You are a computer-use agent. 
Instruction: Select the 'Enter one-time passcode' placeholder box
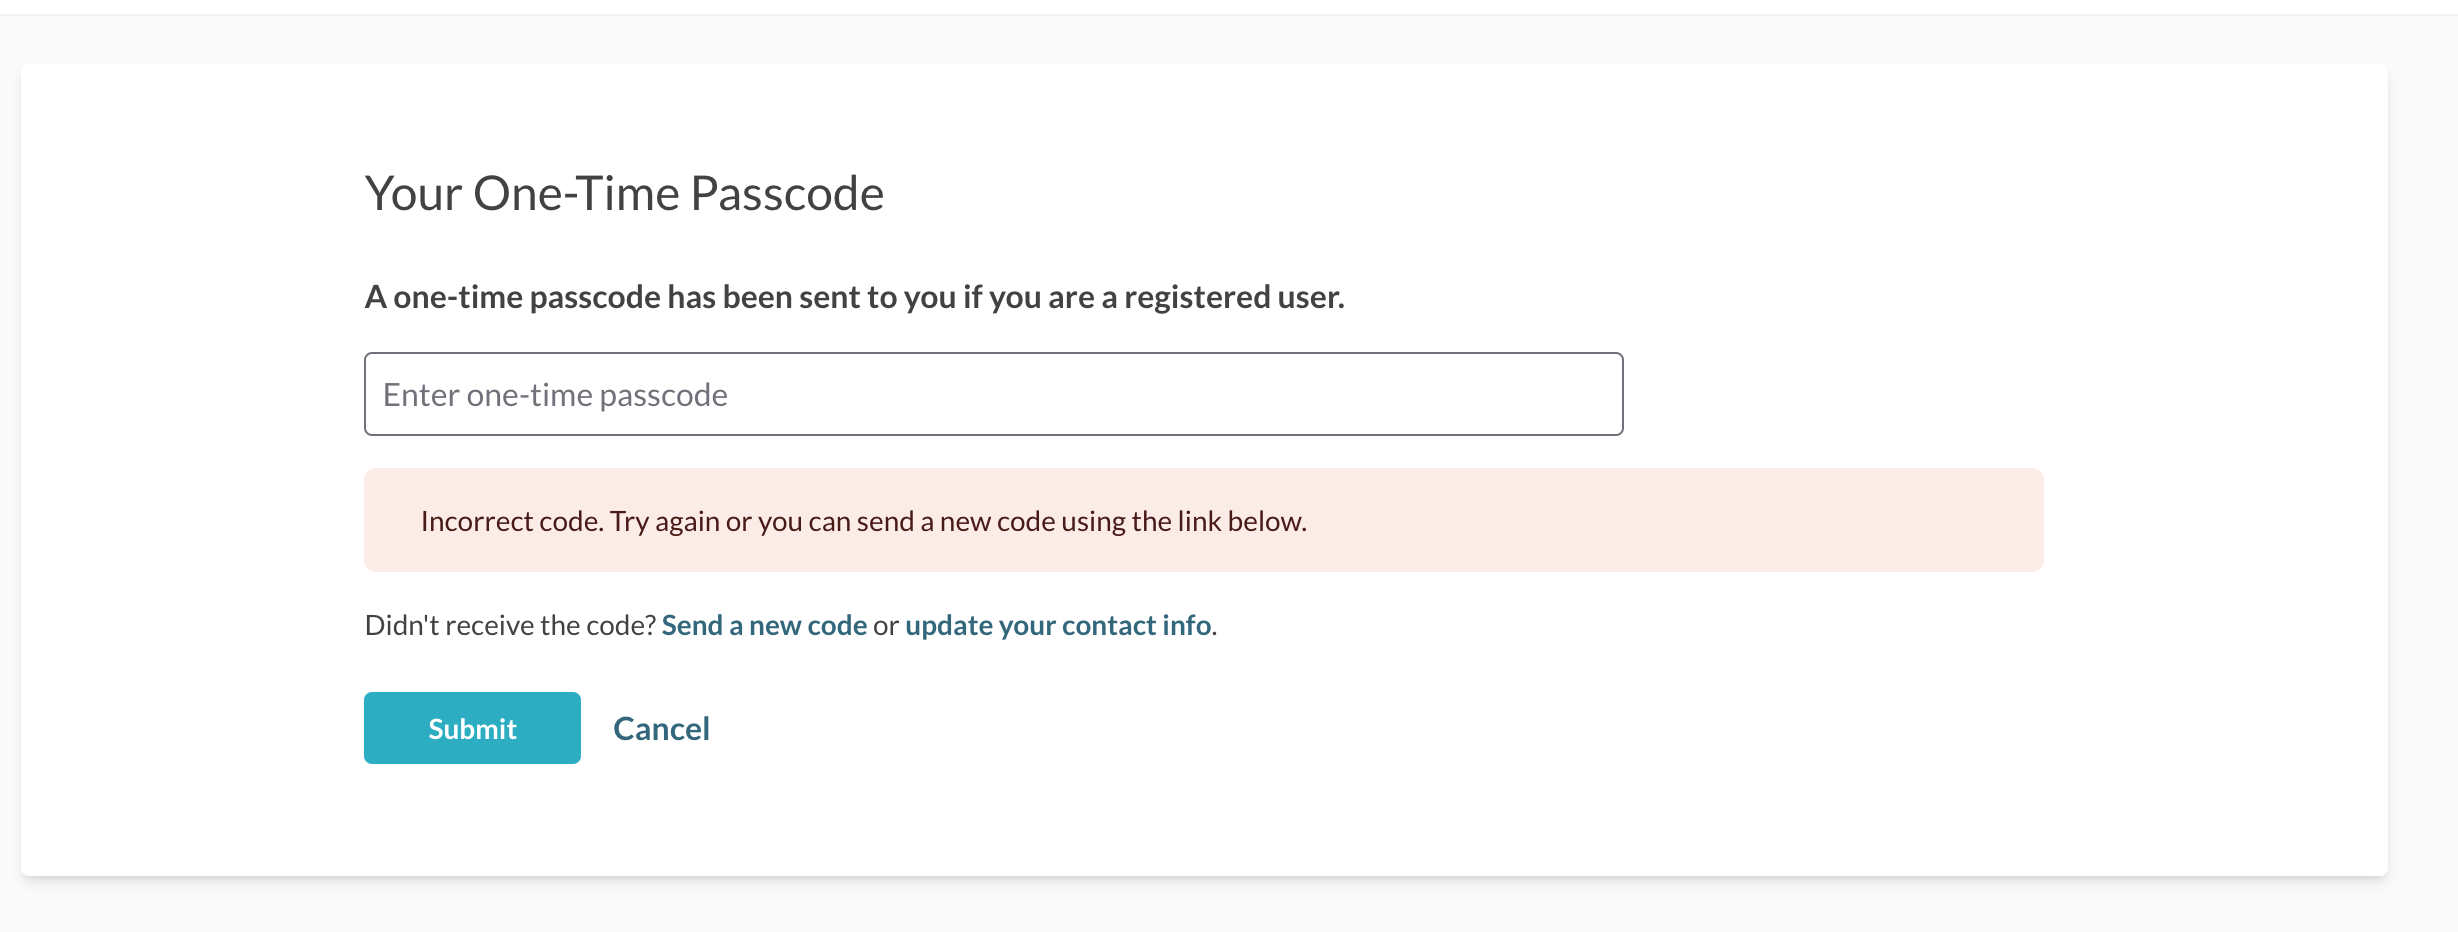tap(993, 394)
